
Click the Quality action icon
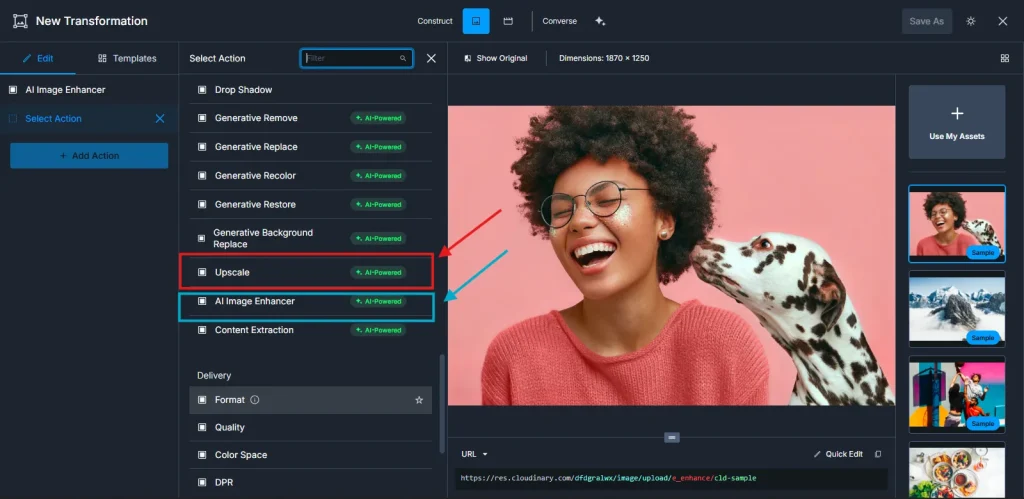pos(202,427)
